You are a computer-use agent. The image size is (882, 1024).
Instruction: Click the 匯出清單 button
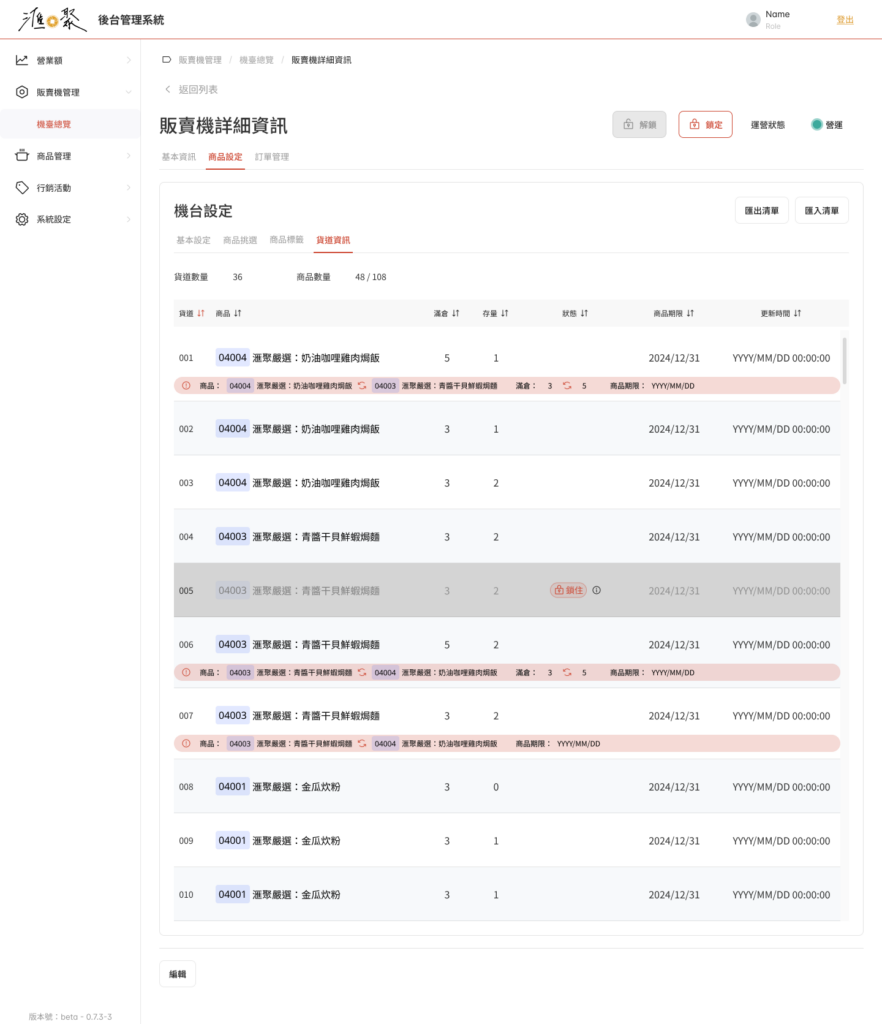(761, 211)
